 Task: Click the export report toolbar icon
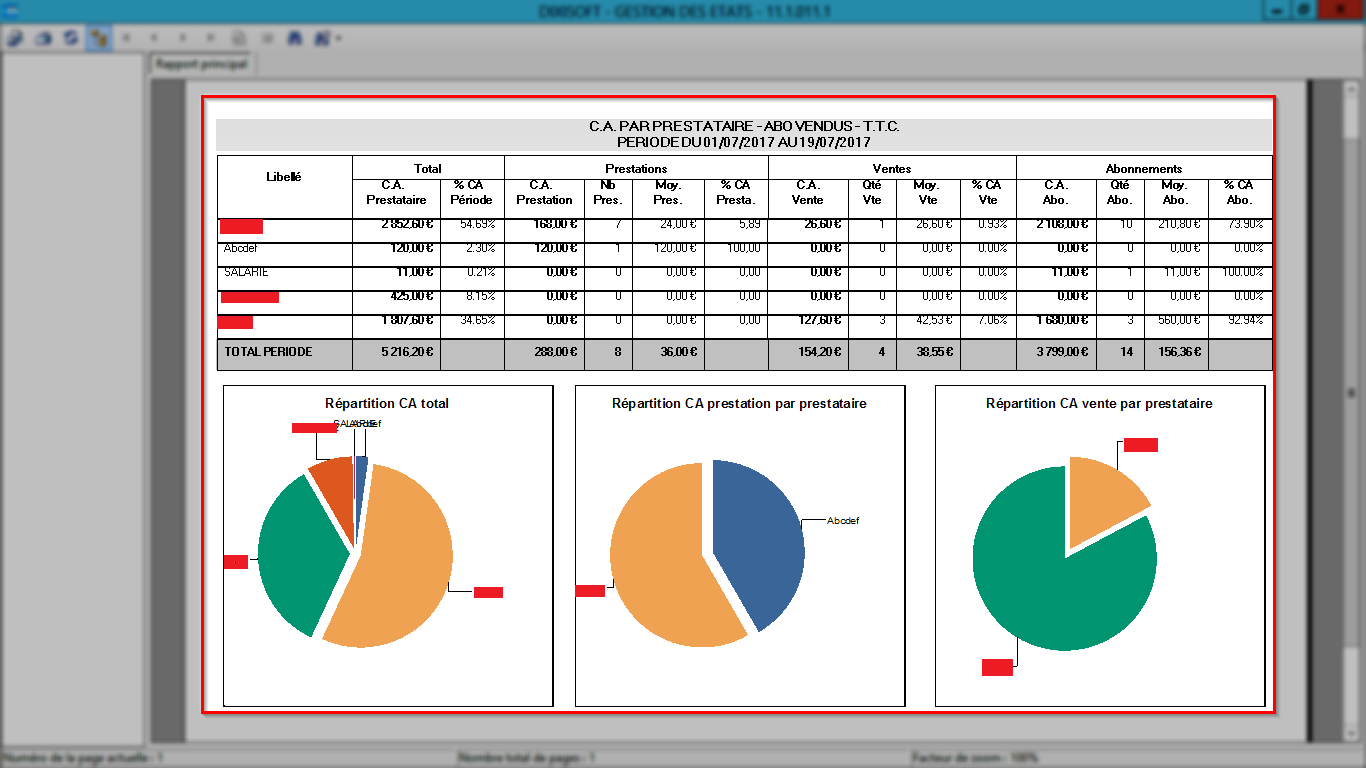[16, 38]
